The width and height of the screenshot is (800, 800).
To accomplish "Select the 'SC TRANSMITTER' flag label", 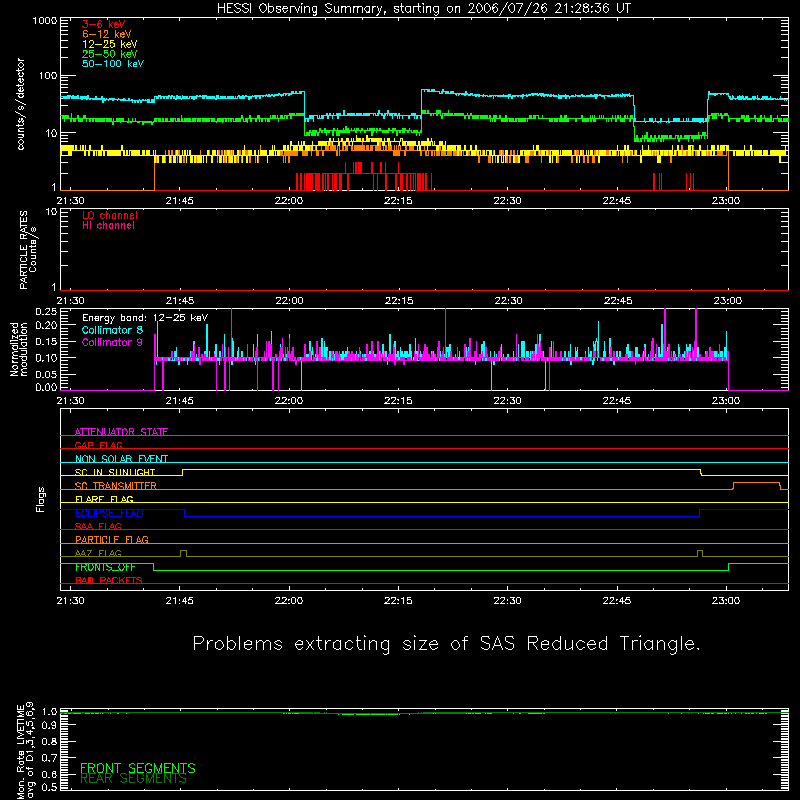I will click(116, 486).
